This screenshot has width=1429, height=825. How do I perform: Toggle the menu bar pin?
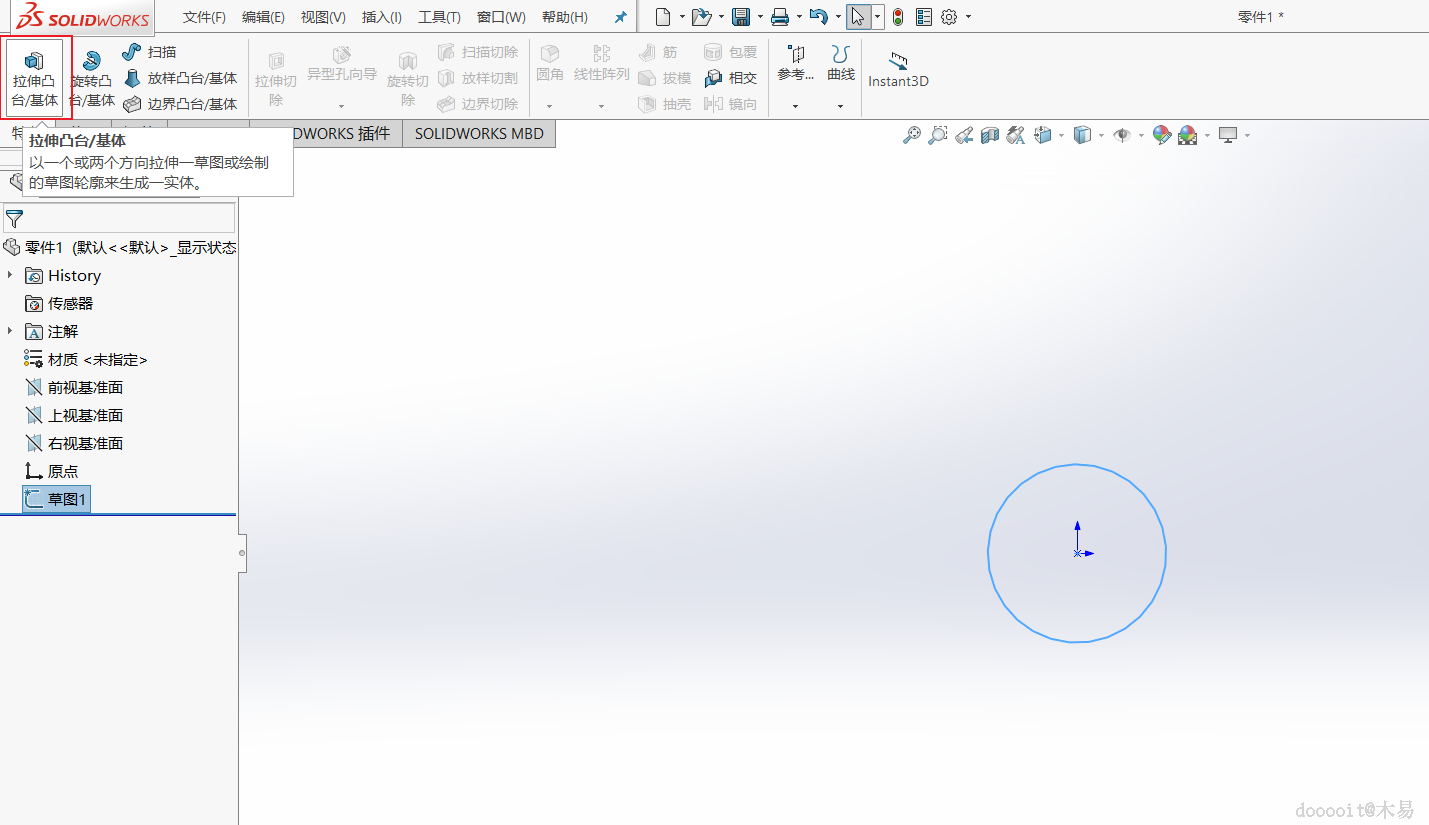click(620, 17)
